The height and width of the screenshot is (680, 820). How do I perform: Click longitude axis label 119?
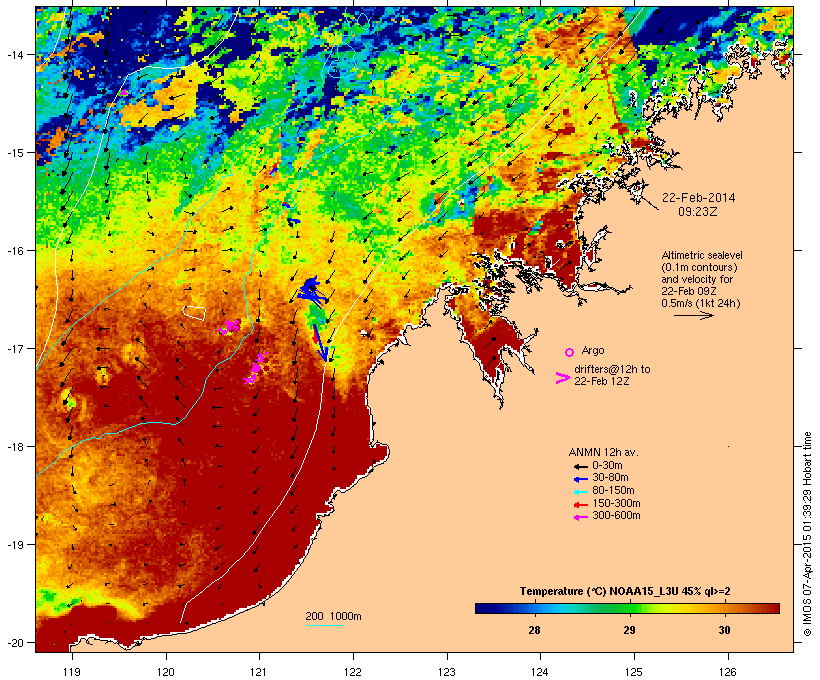point(72,672)
